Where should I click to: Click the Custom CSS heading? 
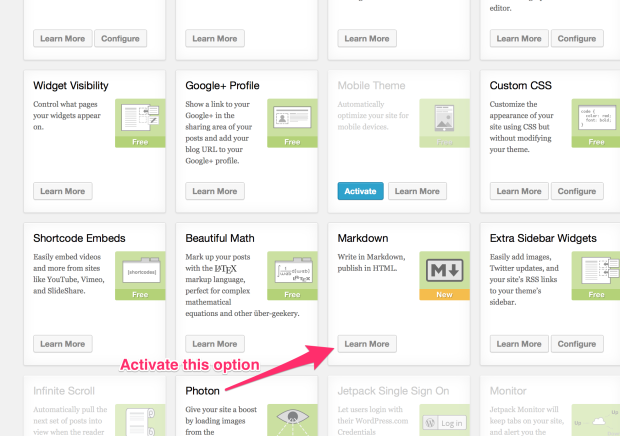click(520, 86)
